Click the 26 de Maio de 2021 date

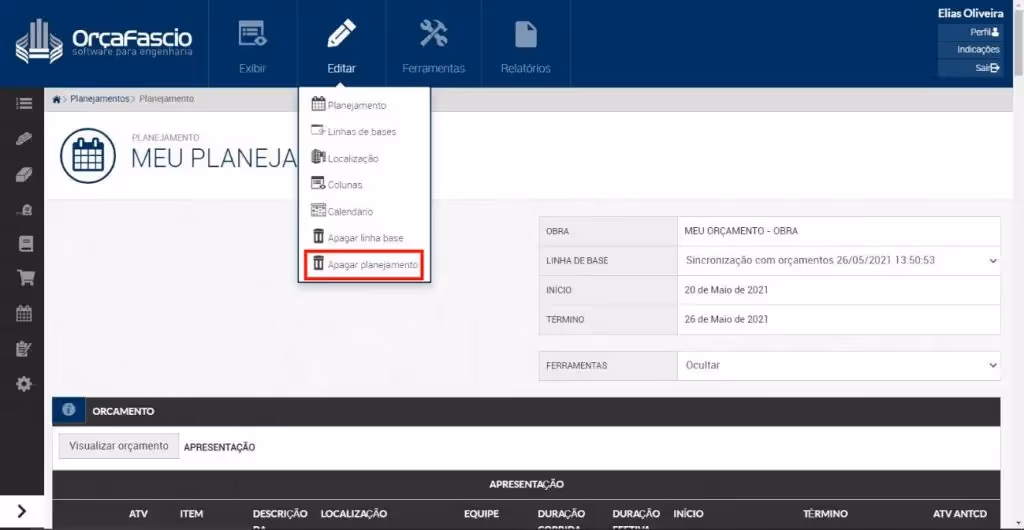(726, 320)
